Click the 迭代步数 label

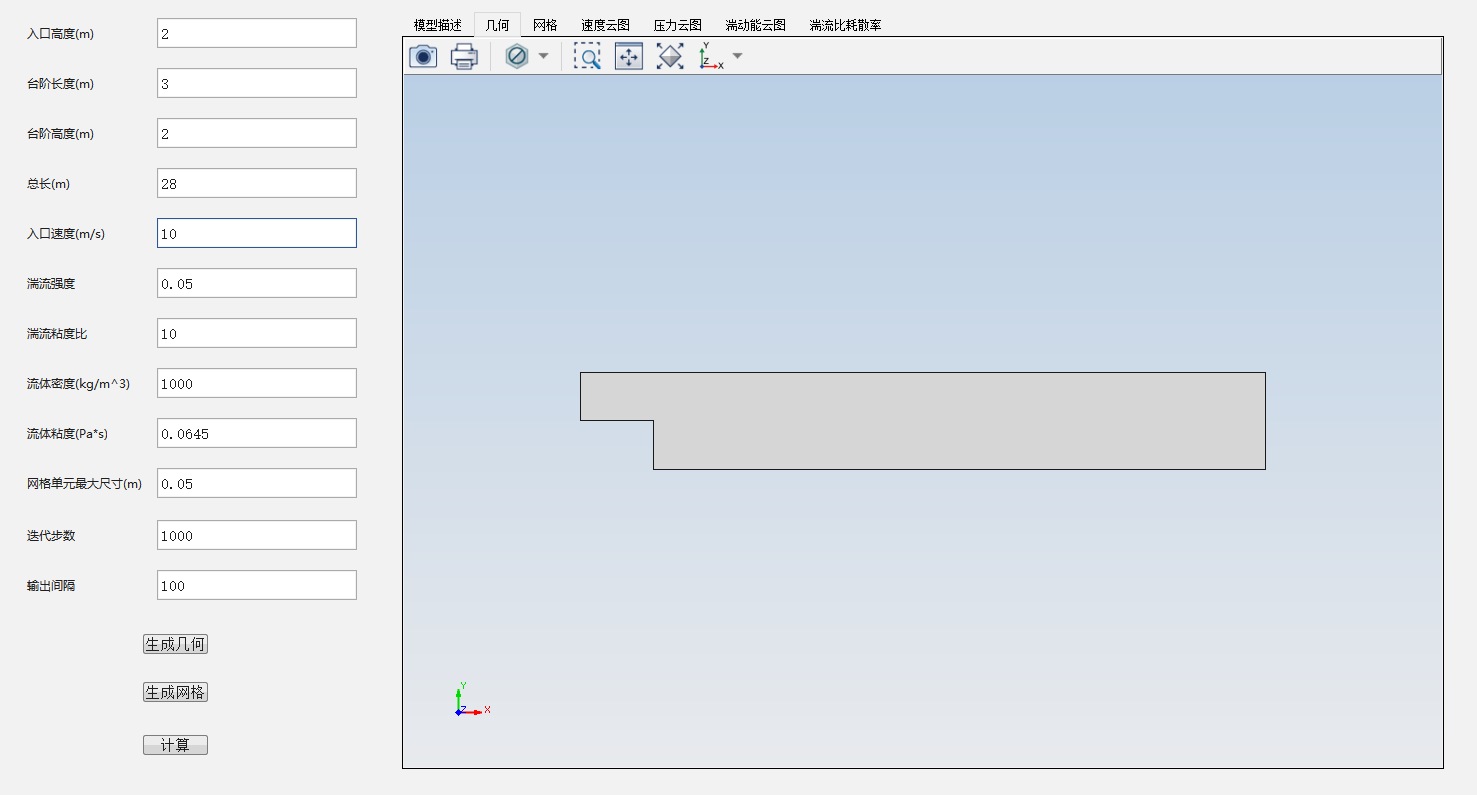tap(51, 536)
